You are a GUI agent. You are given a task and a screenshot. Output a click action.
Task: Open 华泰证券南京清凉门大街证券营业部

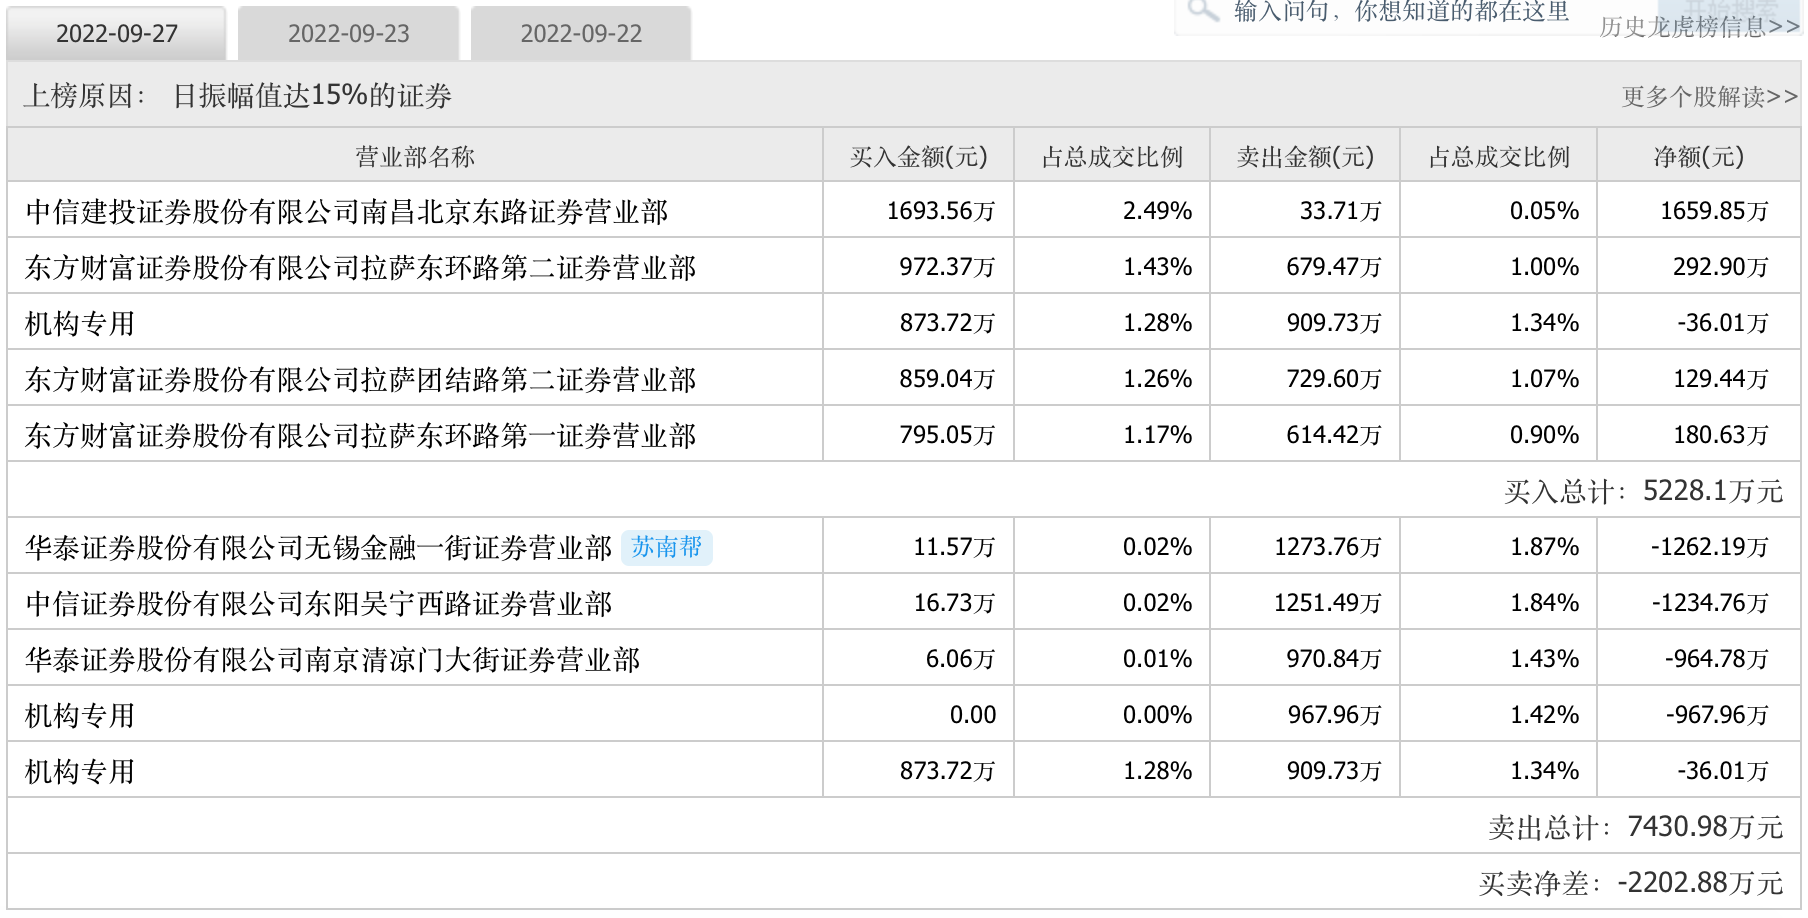tap(332, 660)
